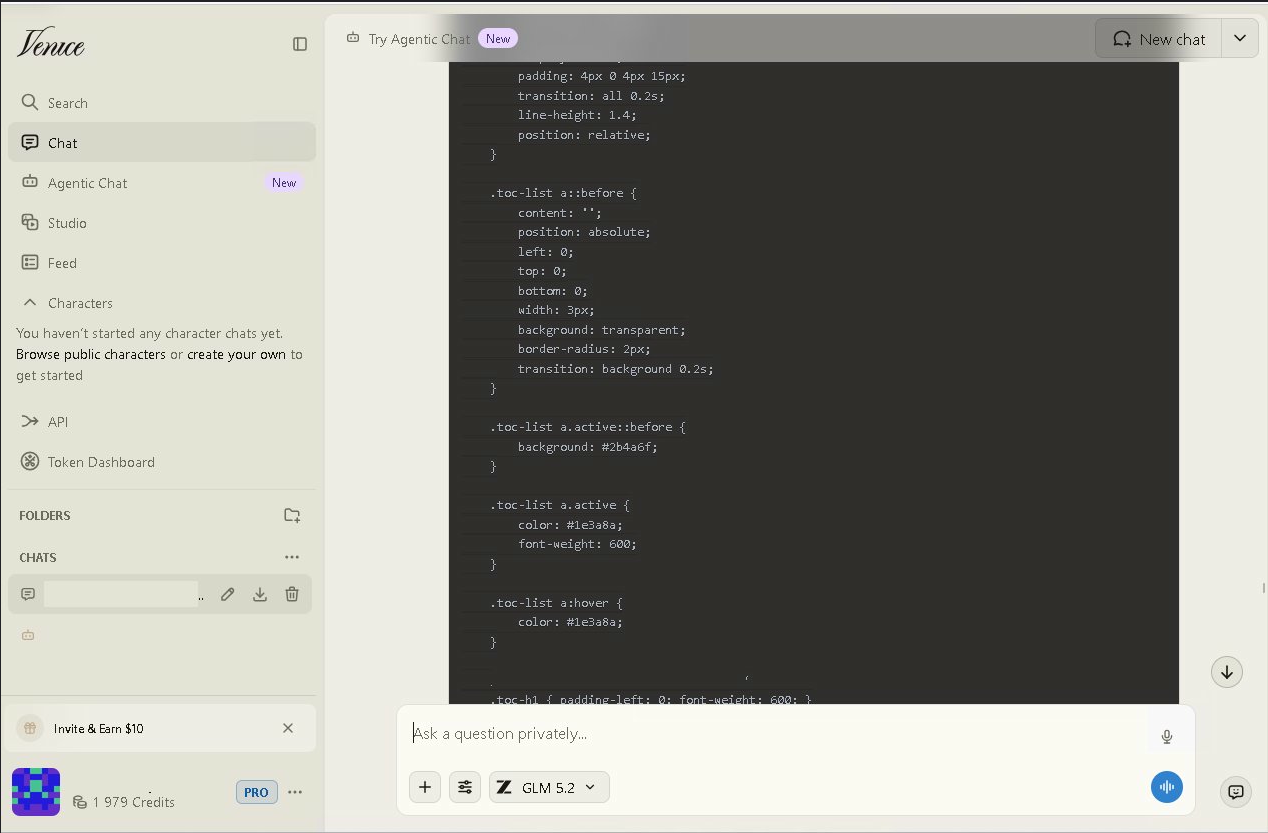
Task: Open Chats options ellipsis menu
Action: pyautogui.click(x=292, y=557)
